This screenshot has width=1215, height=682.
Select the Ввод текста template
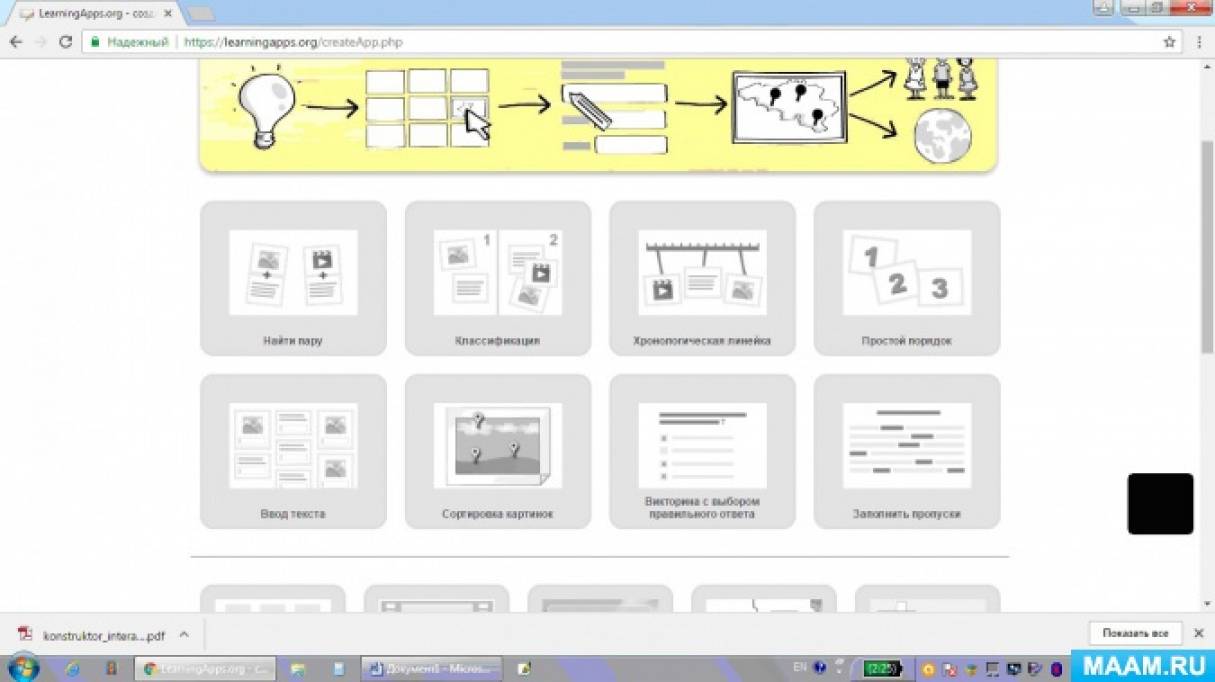[293, 451]
